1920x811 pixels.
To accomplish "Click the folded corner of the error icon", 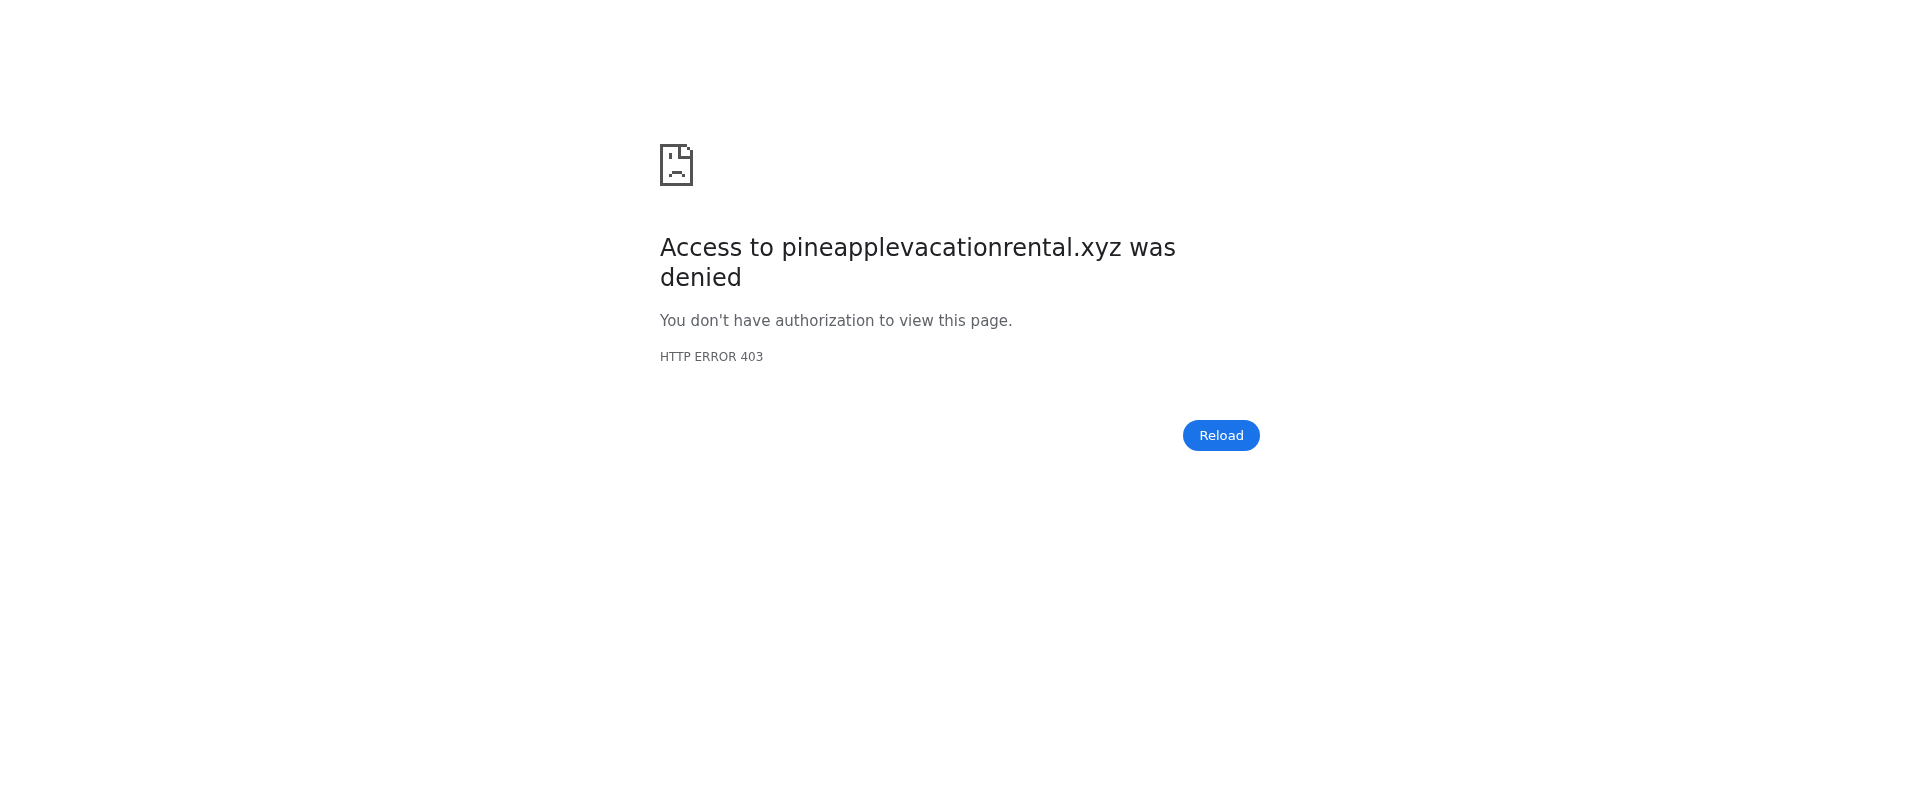I will (686, 151).
